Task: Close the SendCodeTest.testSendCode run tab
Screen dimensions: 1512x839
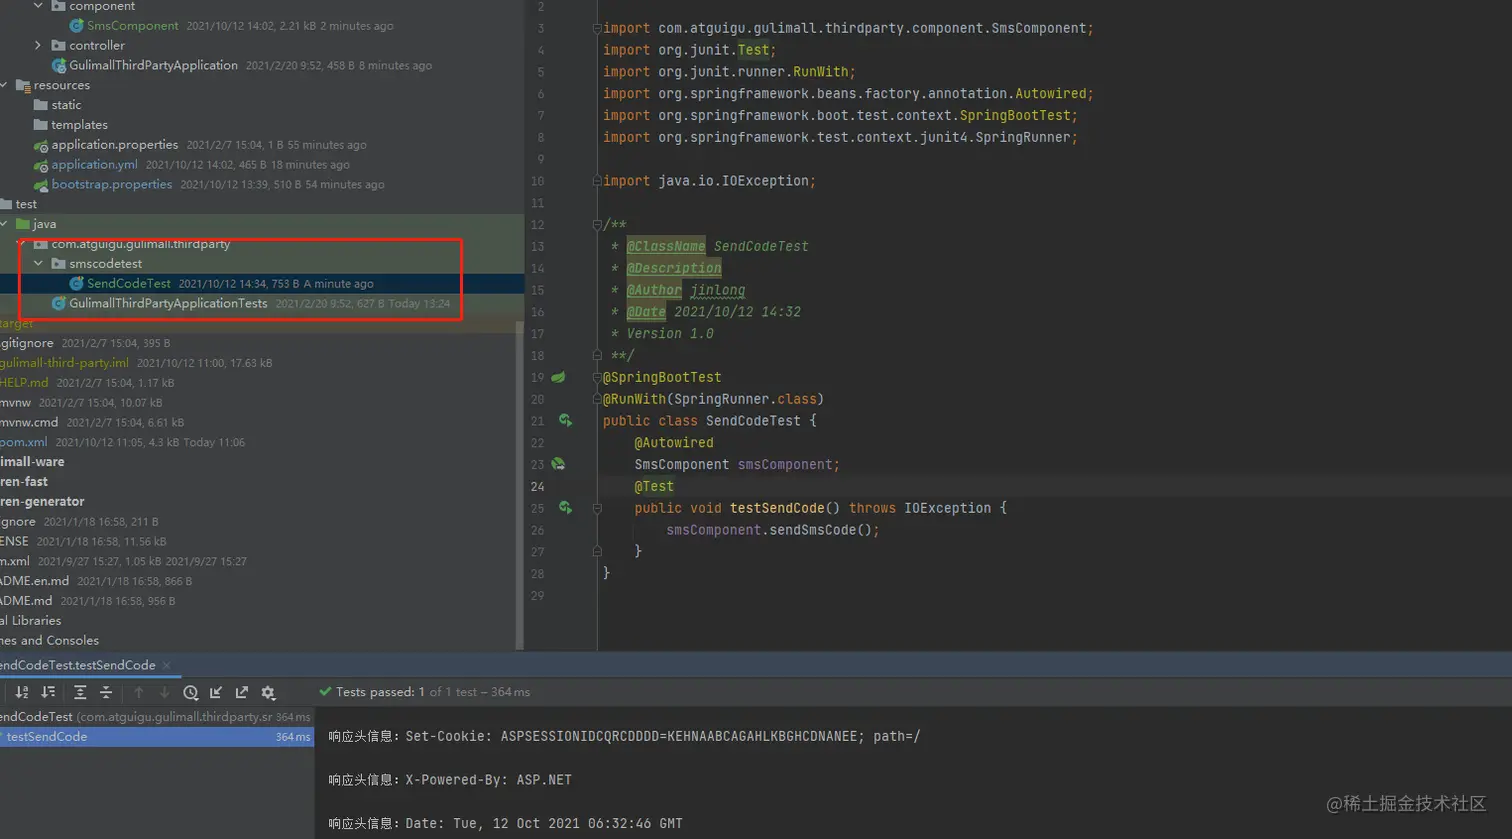Action: [167, 665]
